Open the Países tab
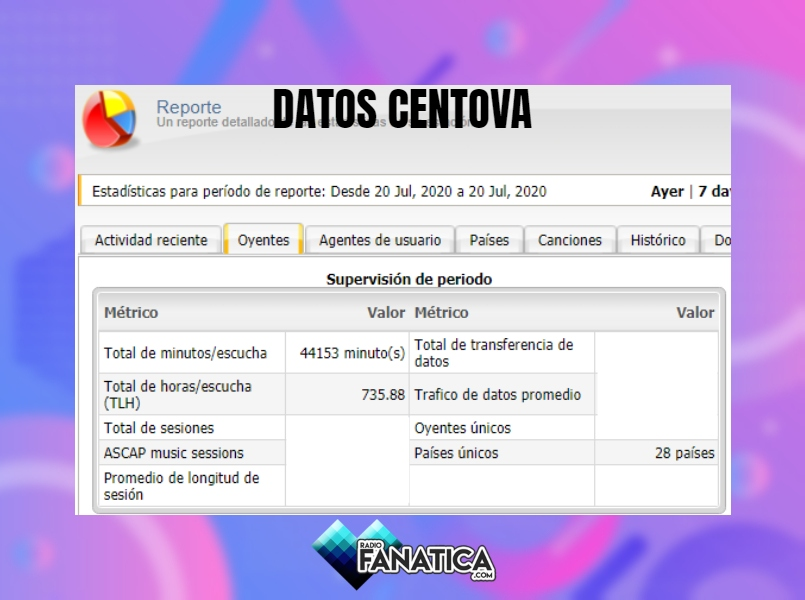Viewport: 805px width, 600px height. (489, 240)
